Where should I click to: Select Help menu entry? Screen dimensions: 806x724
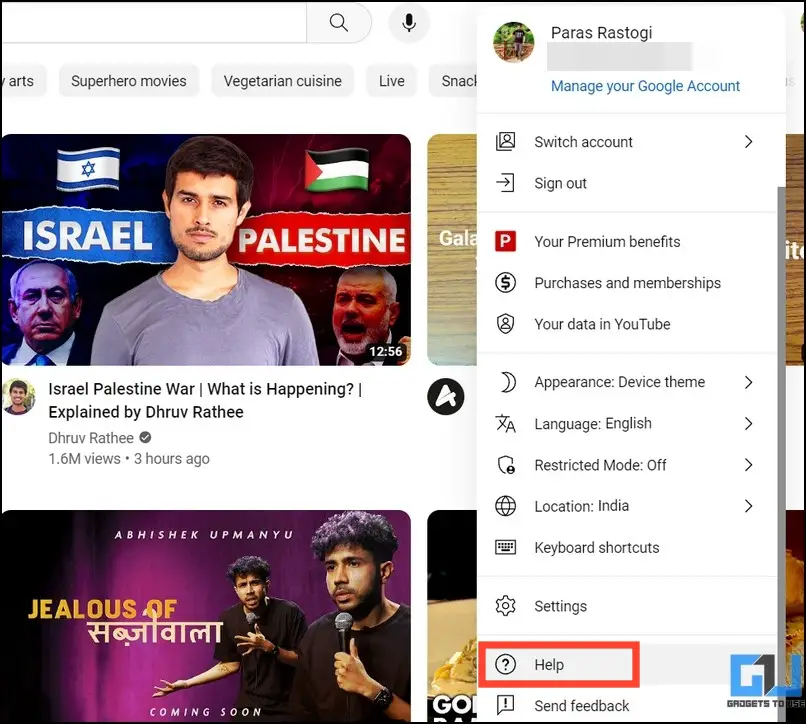627,664
